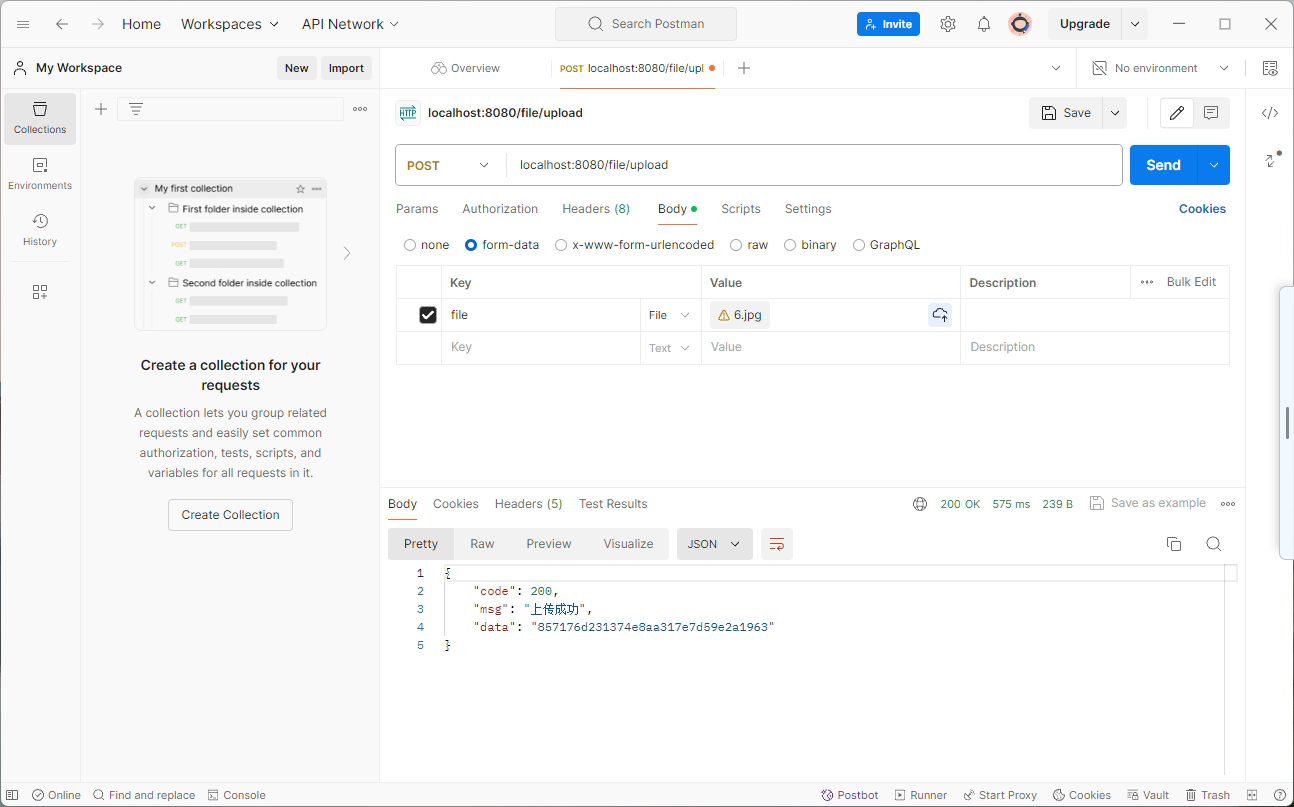This screenshot has height=807, width=1294.
Task: Open Collections in the sidebar
Action: click(40, 118)
